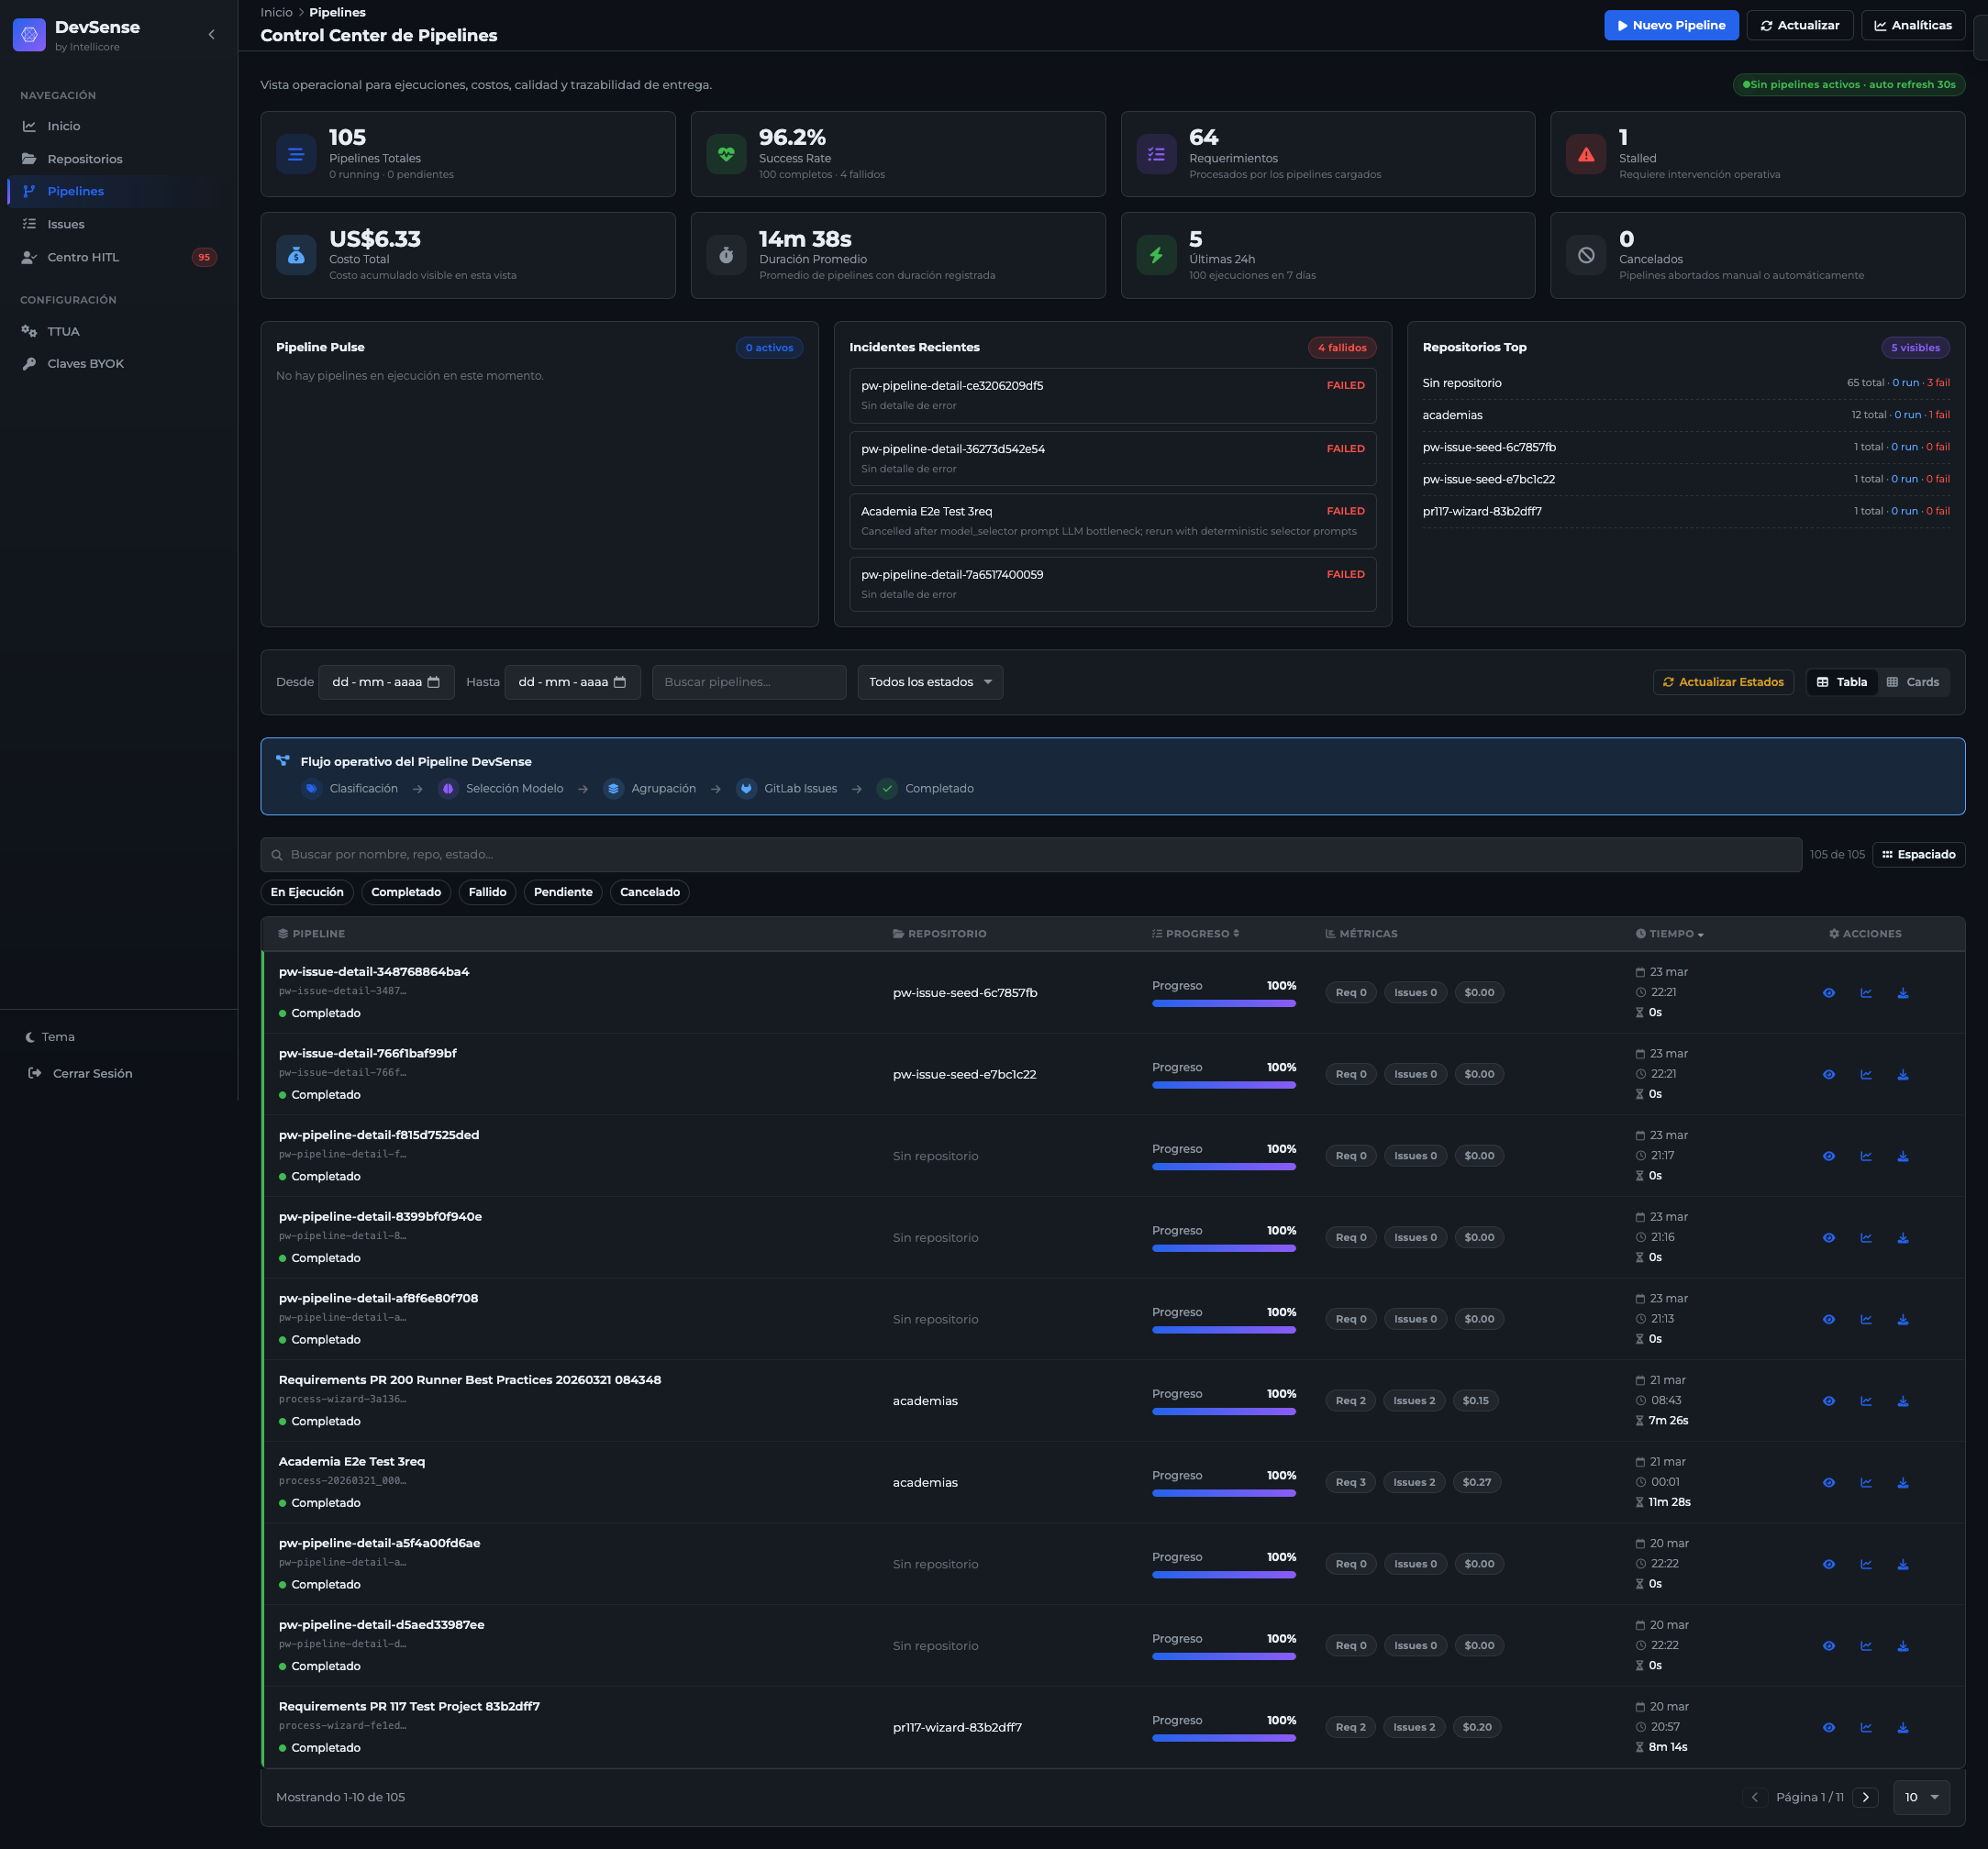Viewport: 1988px width, 1849px height.
Task: Open Centro HITL in the sidebar
Action: point(83,257)
